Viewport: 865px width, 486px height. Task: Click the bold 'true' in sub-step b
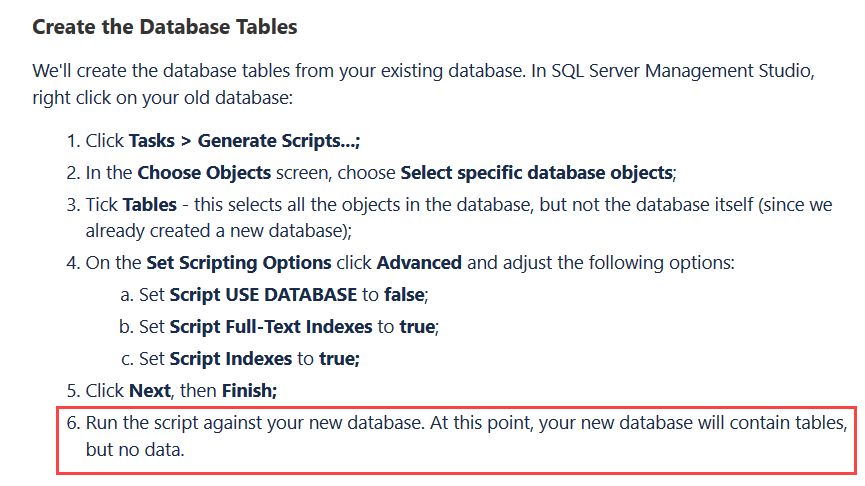(x=418, y=327)
